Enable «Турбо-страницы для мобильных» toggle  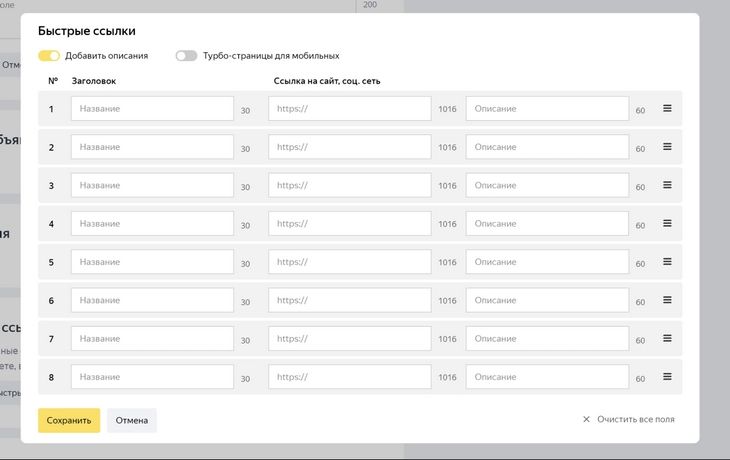186,56
